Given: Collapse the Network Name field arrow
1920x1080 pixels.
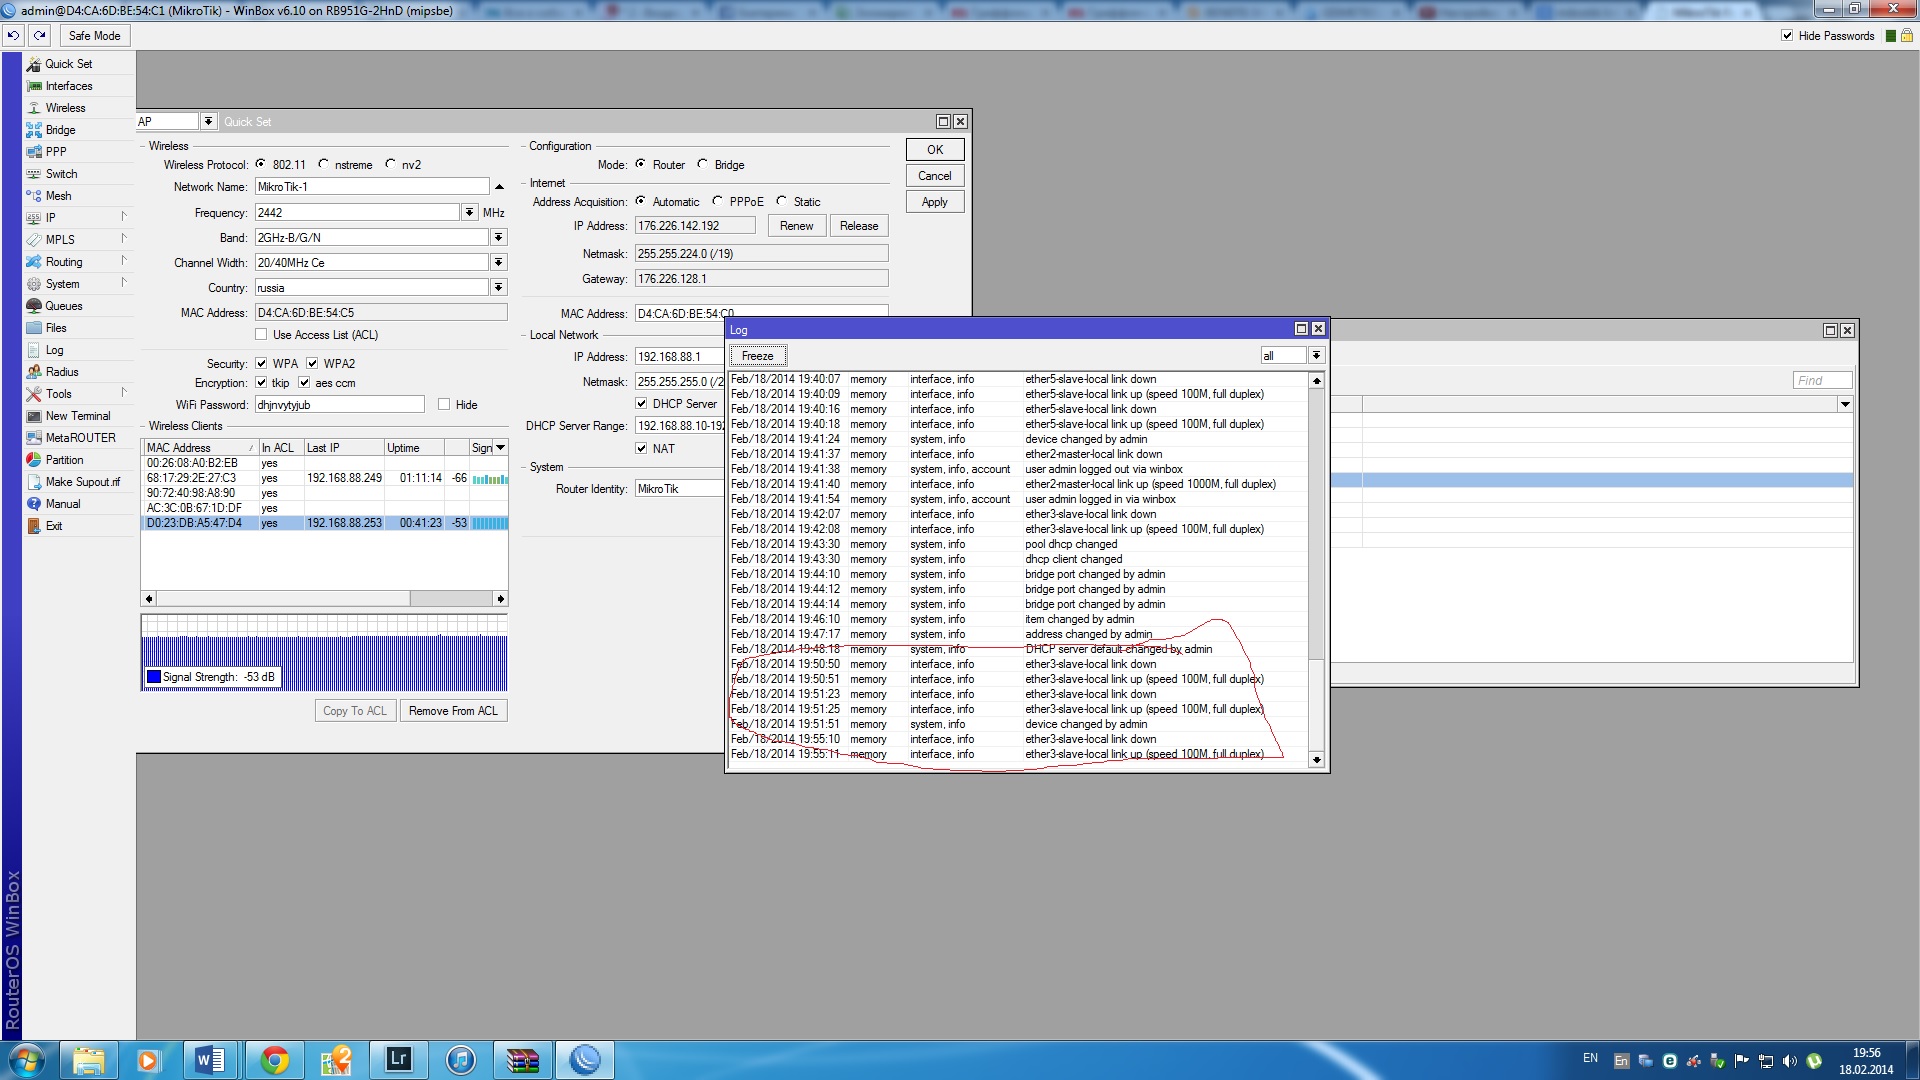Looking at the screenshot, I should (499, 187).
